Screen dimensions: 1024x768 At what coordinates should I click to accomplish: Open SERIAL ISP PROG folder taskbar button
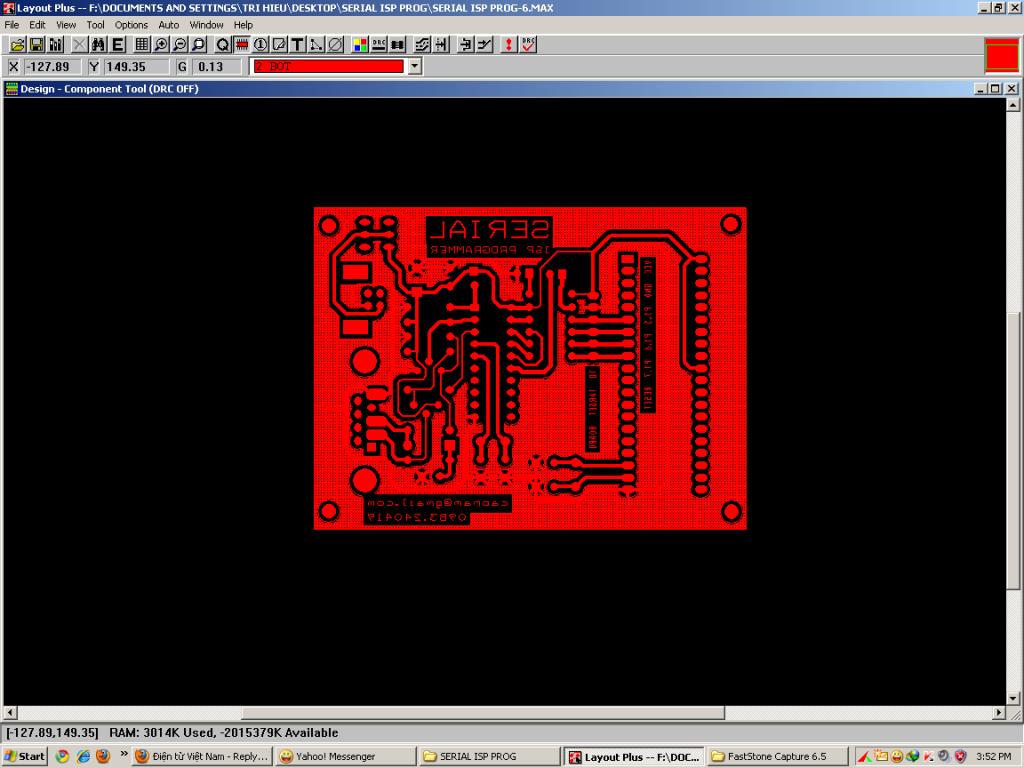click(488, 756)
